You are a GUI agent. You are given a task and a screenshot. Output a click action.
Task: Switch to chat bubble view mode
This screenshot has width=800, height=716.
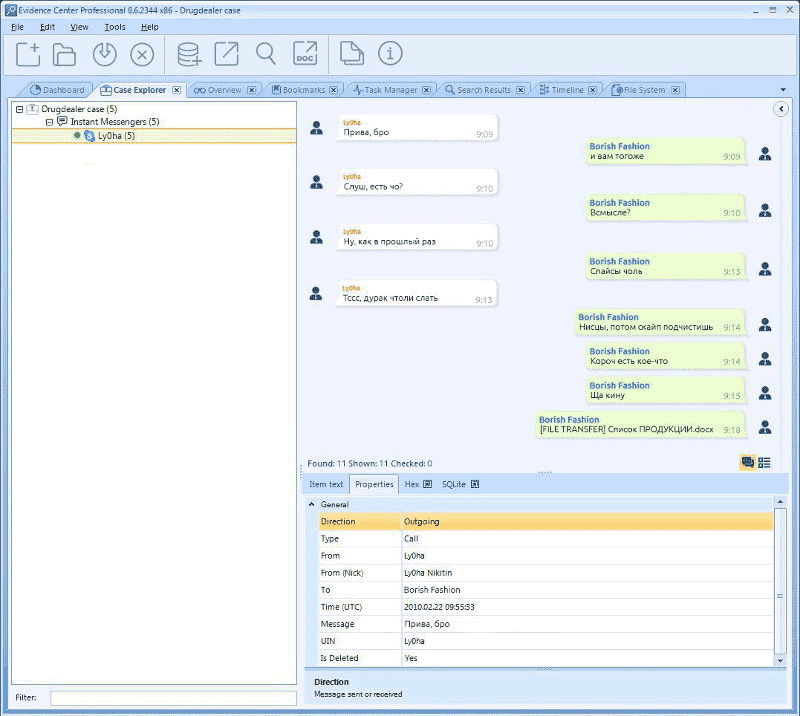point(747,463)
